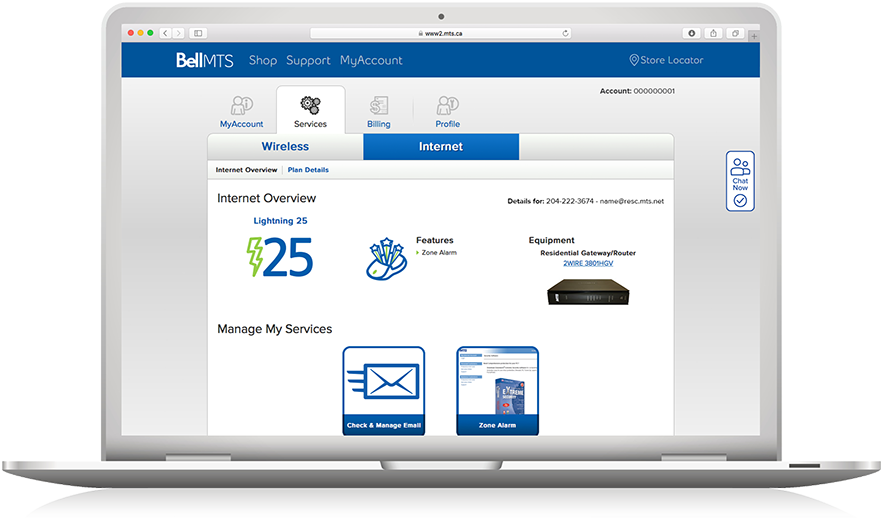Screen dimensions: 883x520
Task: Open the Shop menu
Action: click(x=263, y=60)
